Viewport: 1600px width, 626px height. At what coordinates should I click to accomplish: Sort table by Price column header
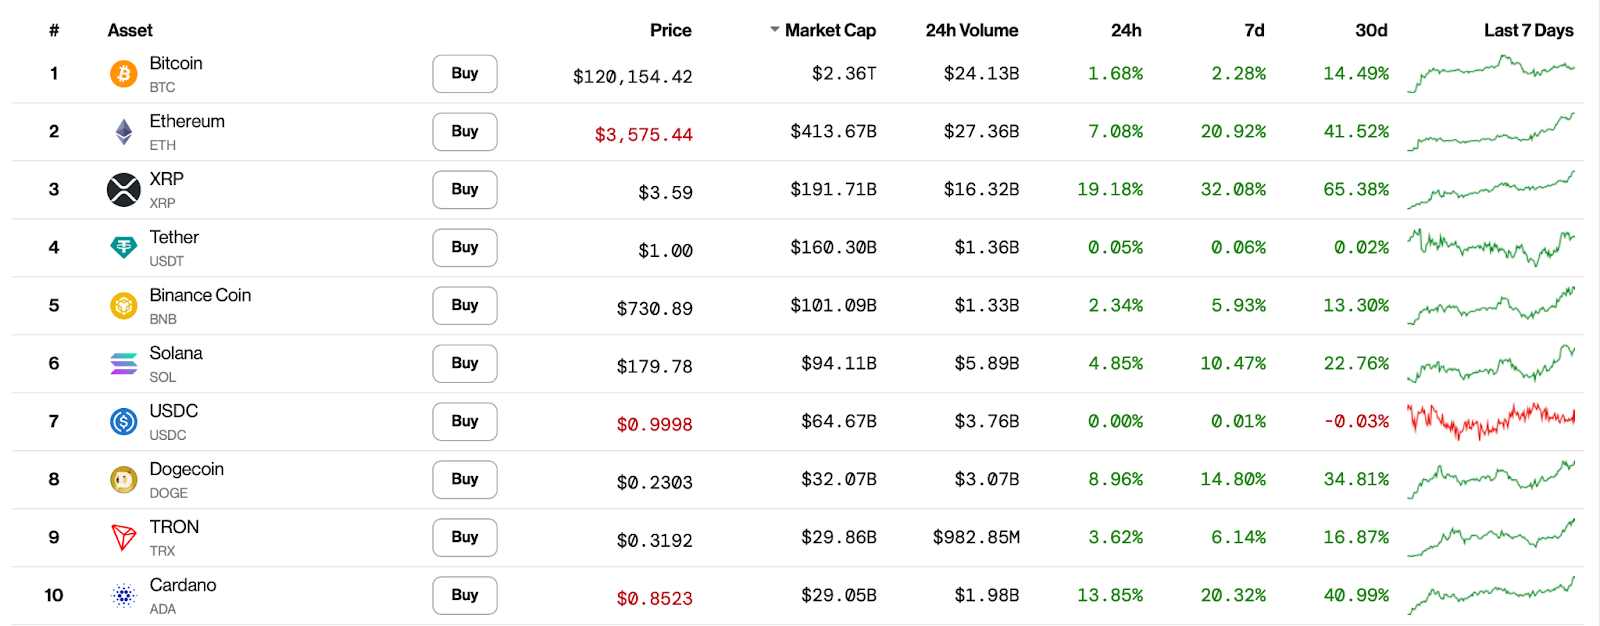(670, 30)
